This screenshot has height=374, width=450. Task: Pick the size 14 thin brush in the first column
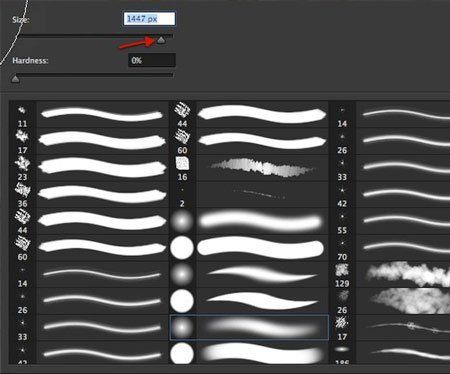[89, 275]
